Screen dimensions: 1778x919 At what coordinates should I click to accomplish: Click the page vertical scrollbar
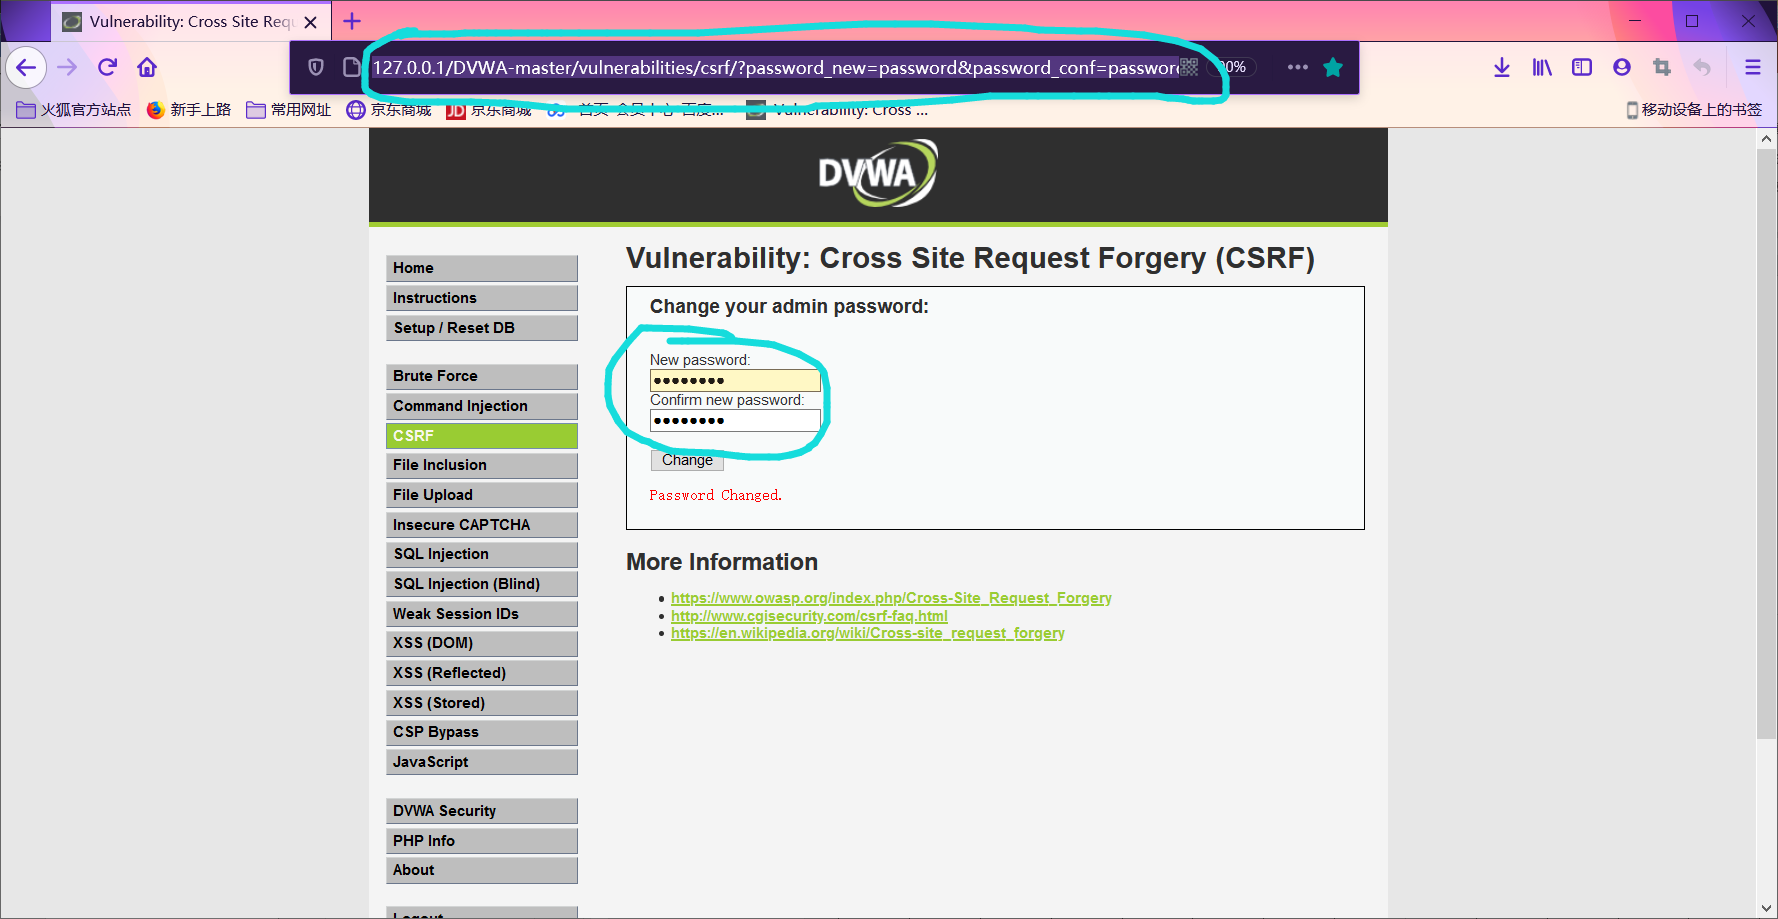tap(1767, 445)
